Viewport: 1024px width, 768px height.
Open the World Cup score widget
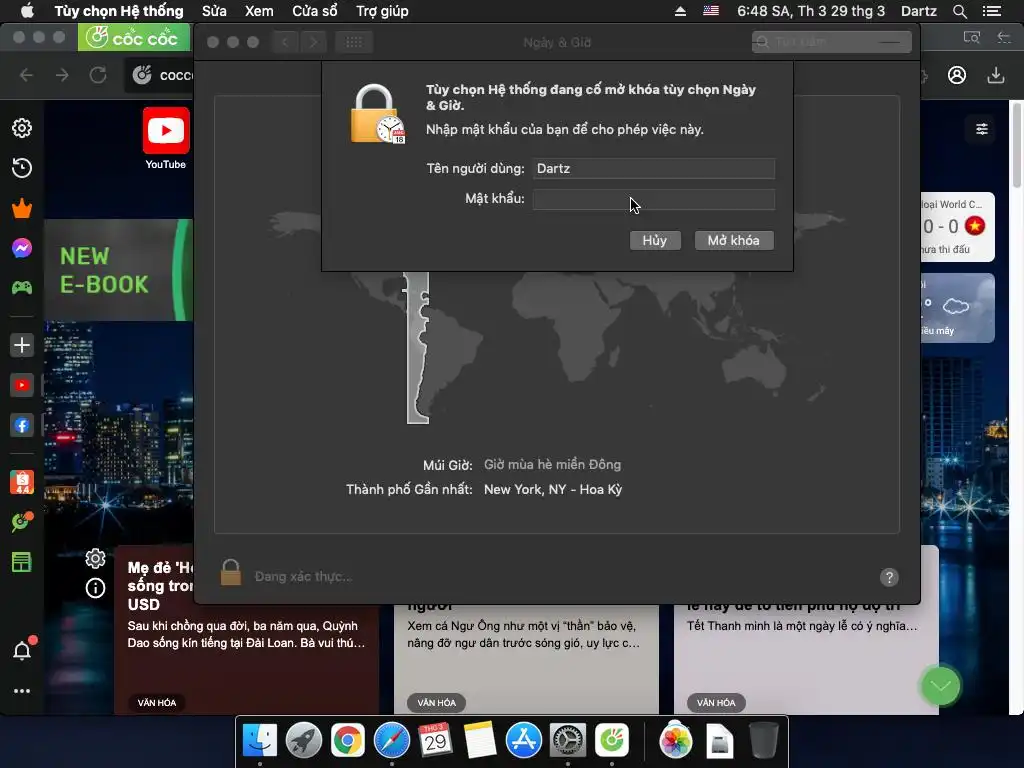coord(957,227)
